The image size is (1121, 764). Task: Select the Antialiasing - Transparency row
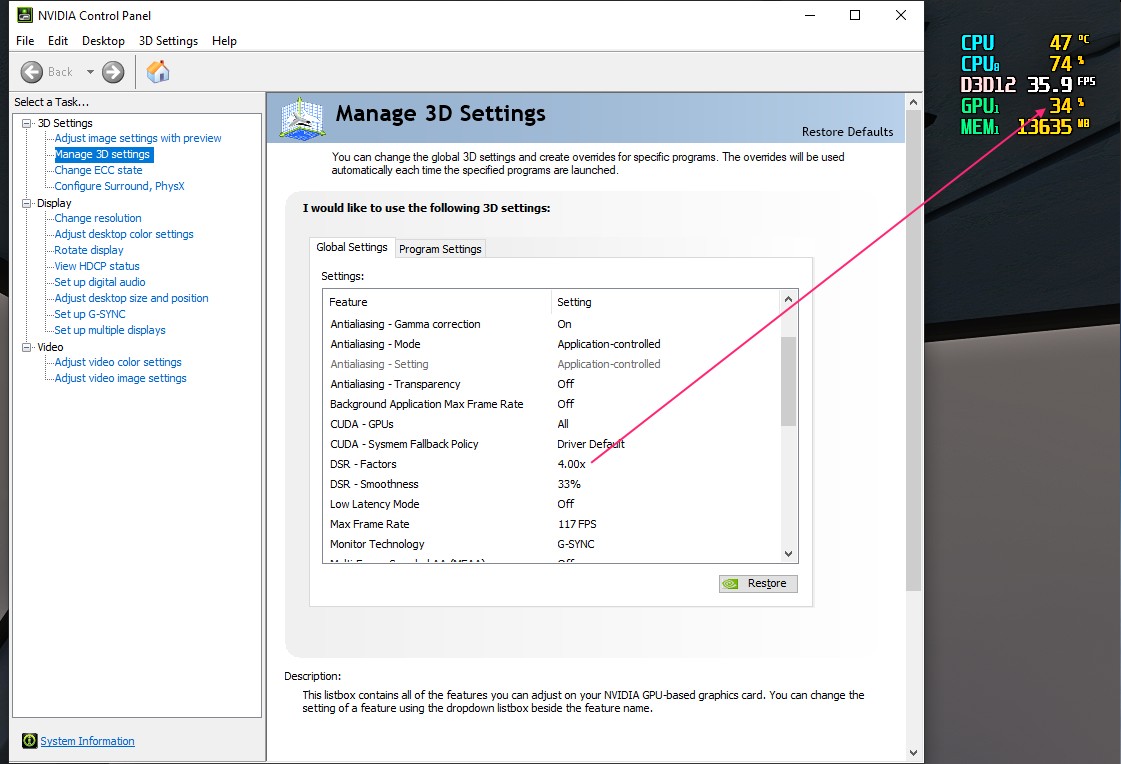pos(551,384)
